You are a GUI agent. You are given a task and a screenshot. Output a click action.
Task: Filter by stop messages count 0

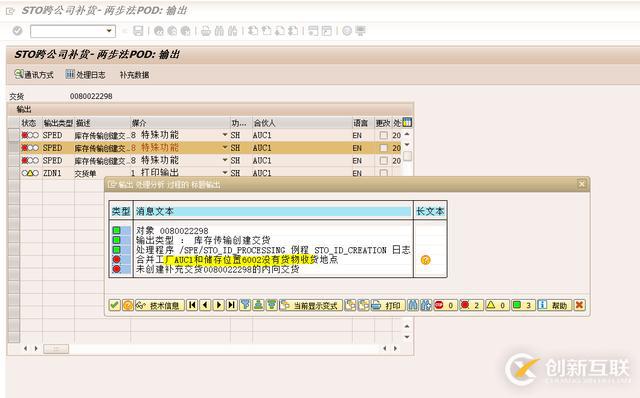(445, 305)
